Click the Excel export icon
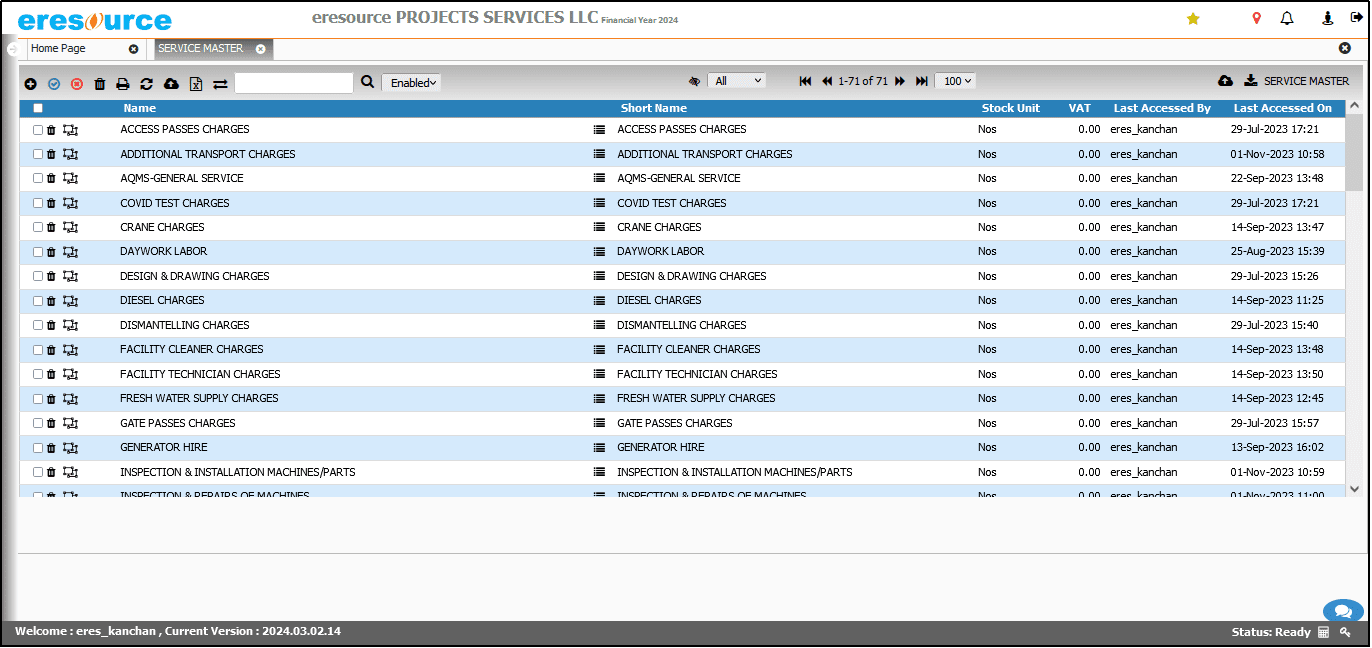The image size is (1372, 648). [196, 84]
